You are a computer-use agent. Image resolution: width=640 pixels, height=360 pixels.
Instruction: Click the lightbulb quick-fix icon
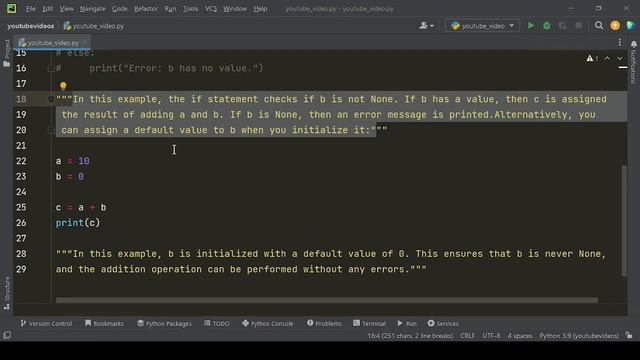63,86
